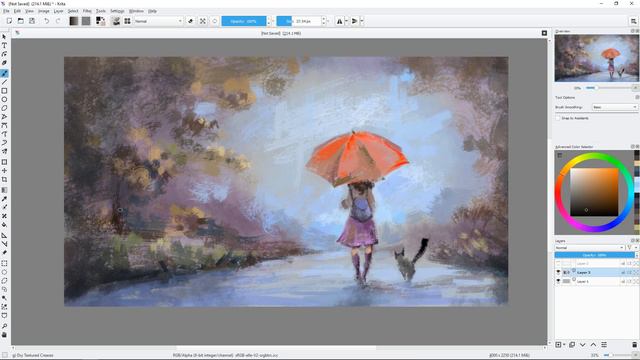Select the Color Picker eyedropper tool

tap(4, 199)
